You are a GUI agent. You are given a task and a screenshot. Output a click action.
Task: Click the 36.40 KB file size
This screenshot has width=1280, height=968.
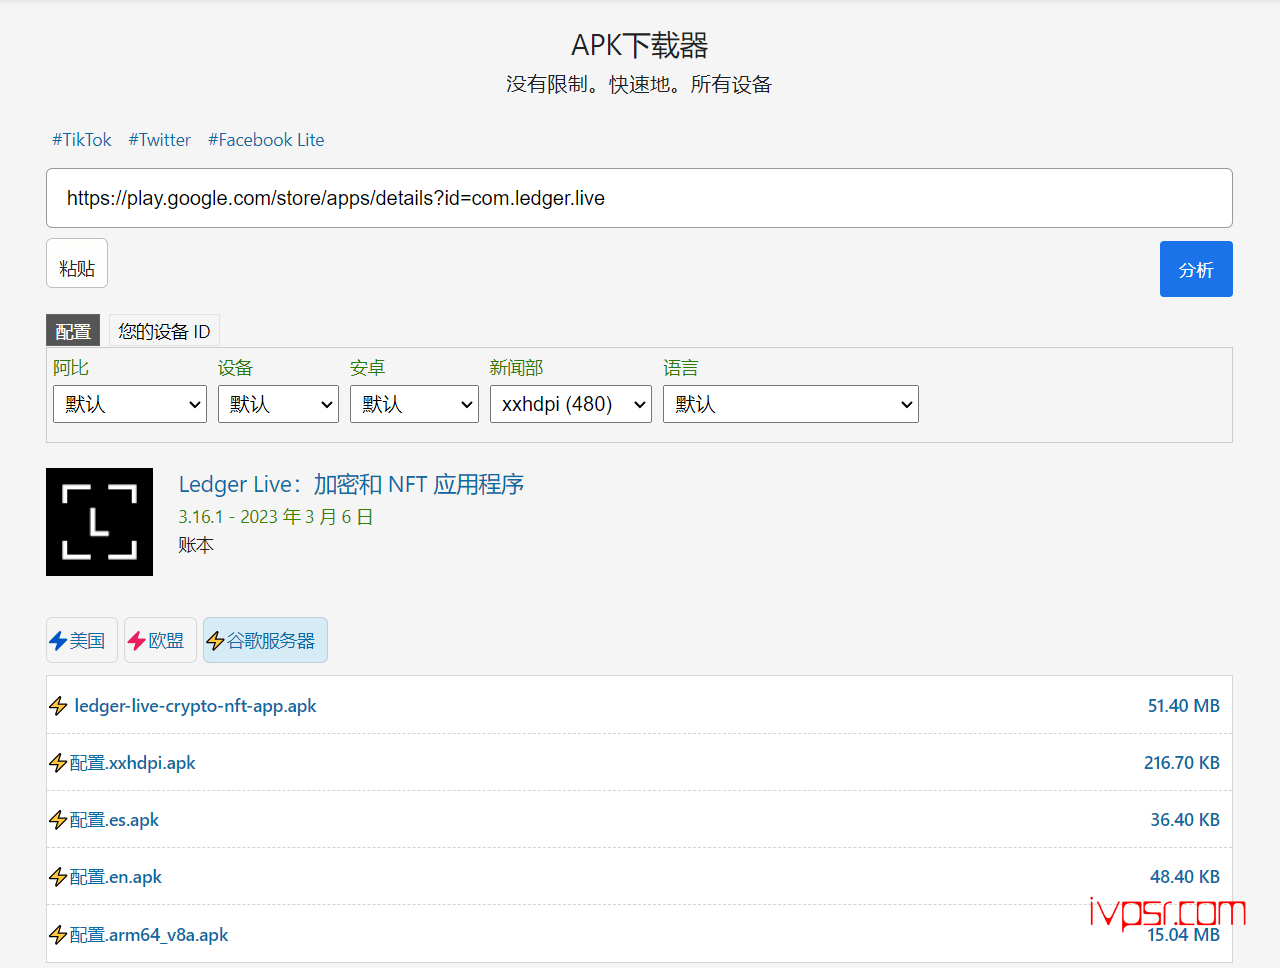click(x=1185, y=820)
